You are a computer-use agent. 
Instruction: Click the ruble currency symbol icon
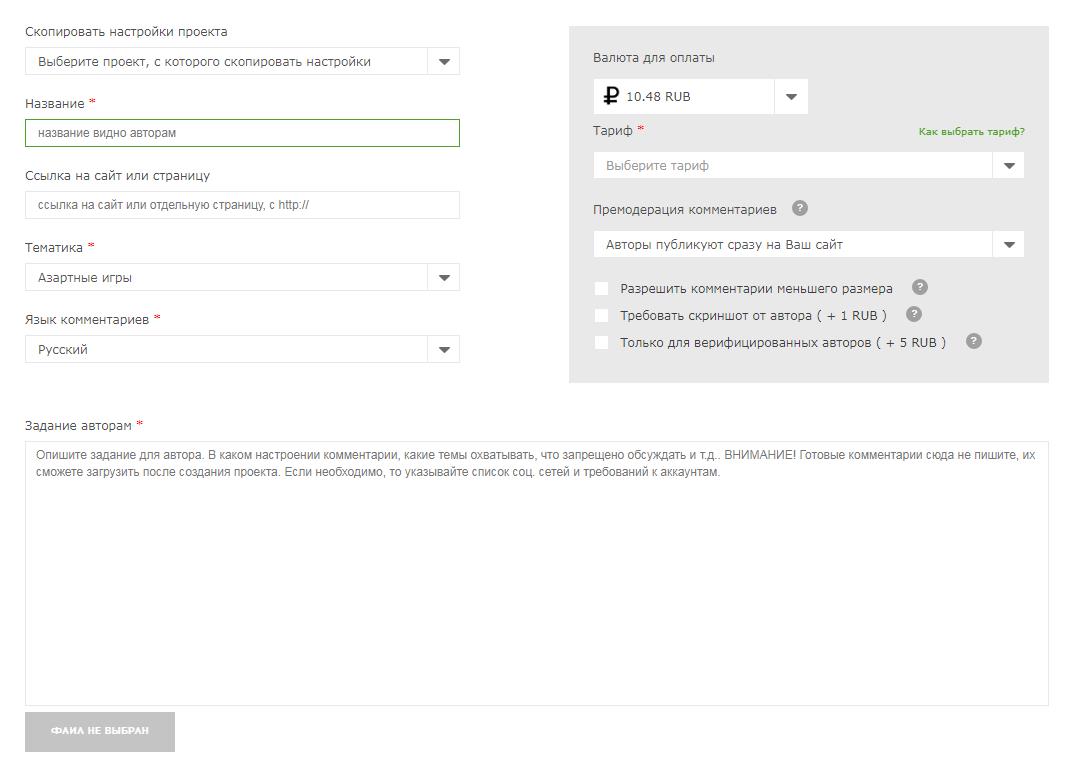point(610,96)
